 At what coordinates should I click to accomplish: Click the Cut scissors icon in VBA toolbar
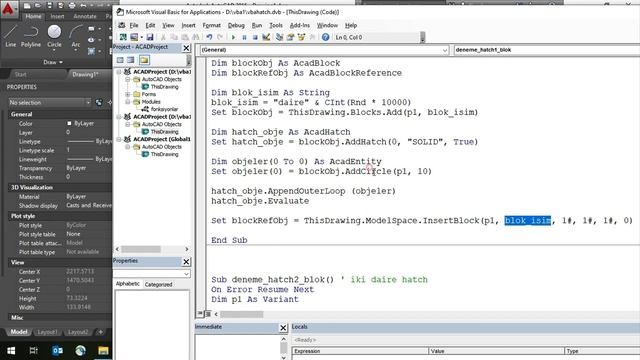pyautogui.click(x=163, y=37)
